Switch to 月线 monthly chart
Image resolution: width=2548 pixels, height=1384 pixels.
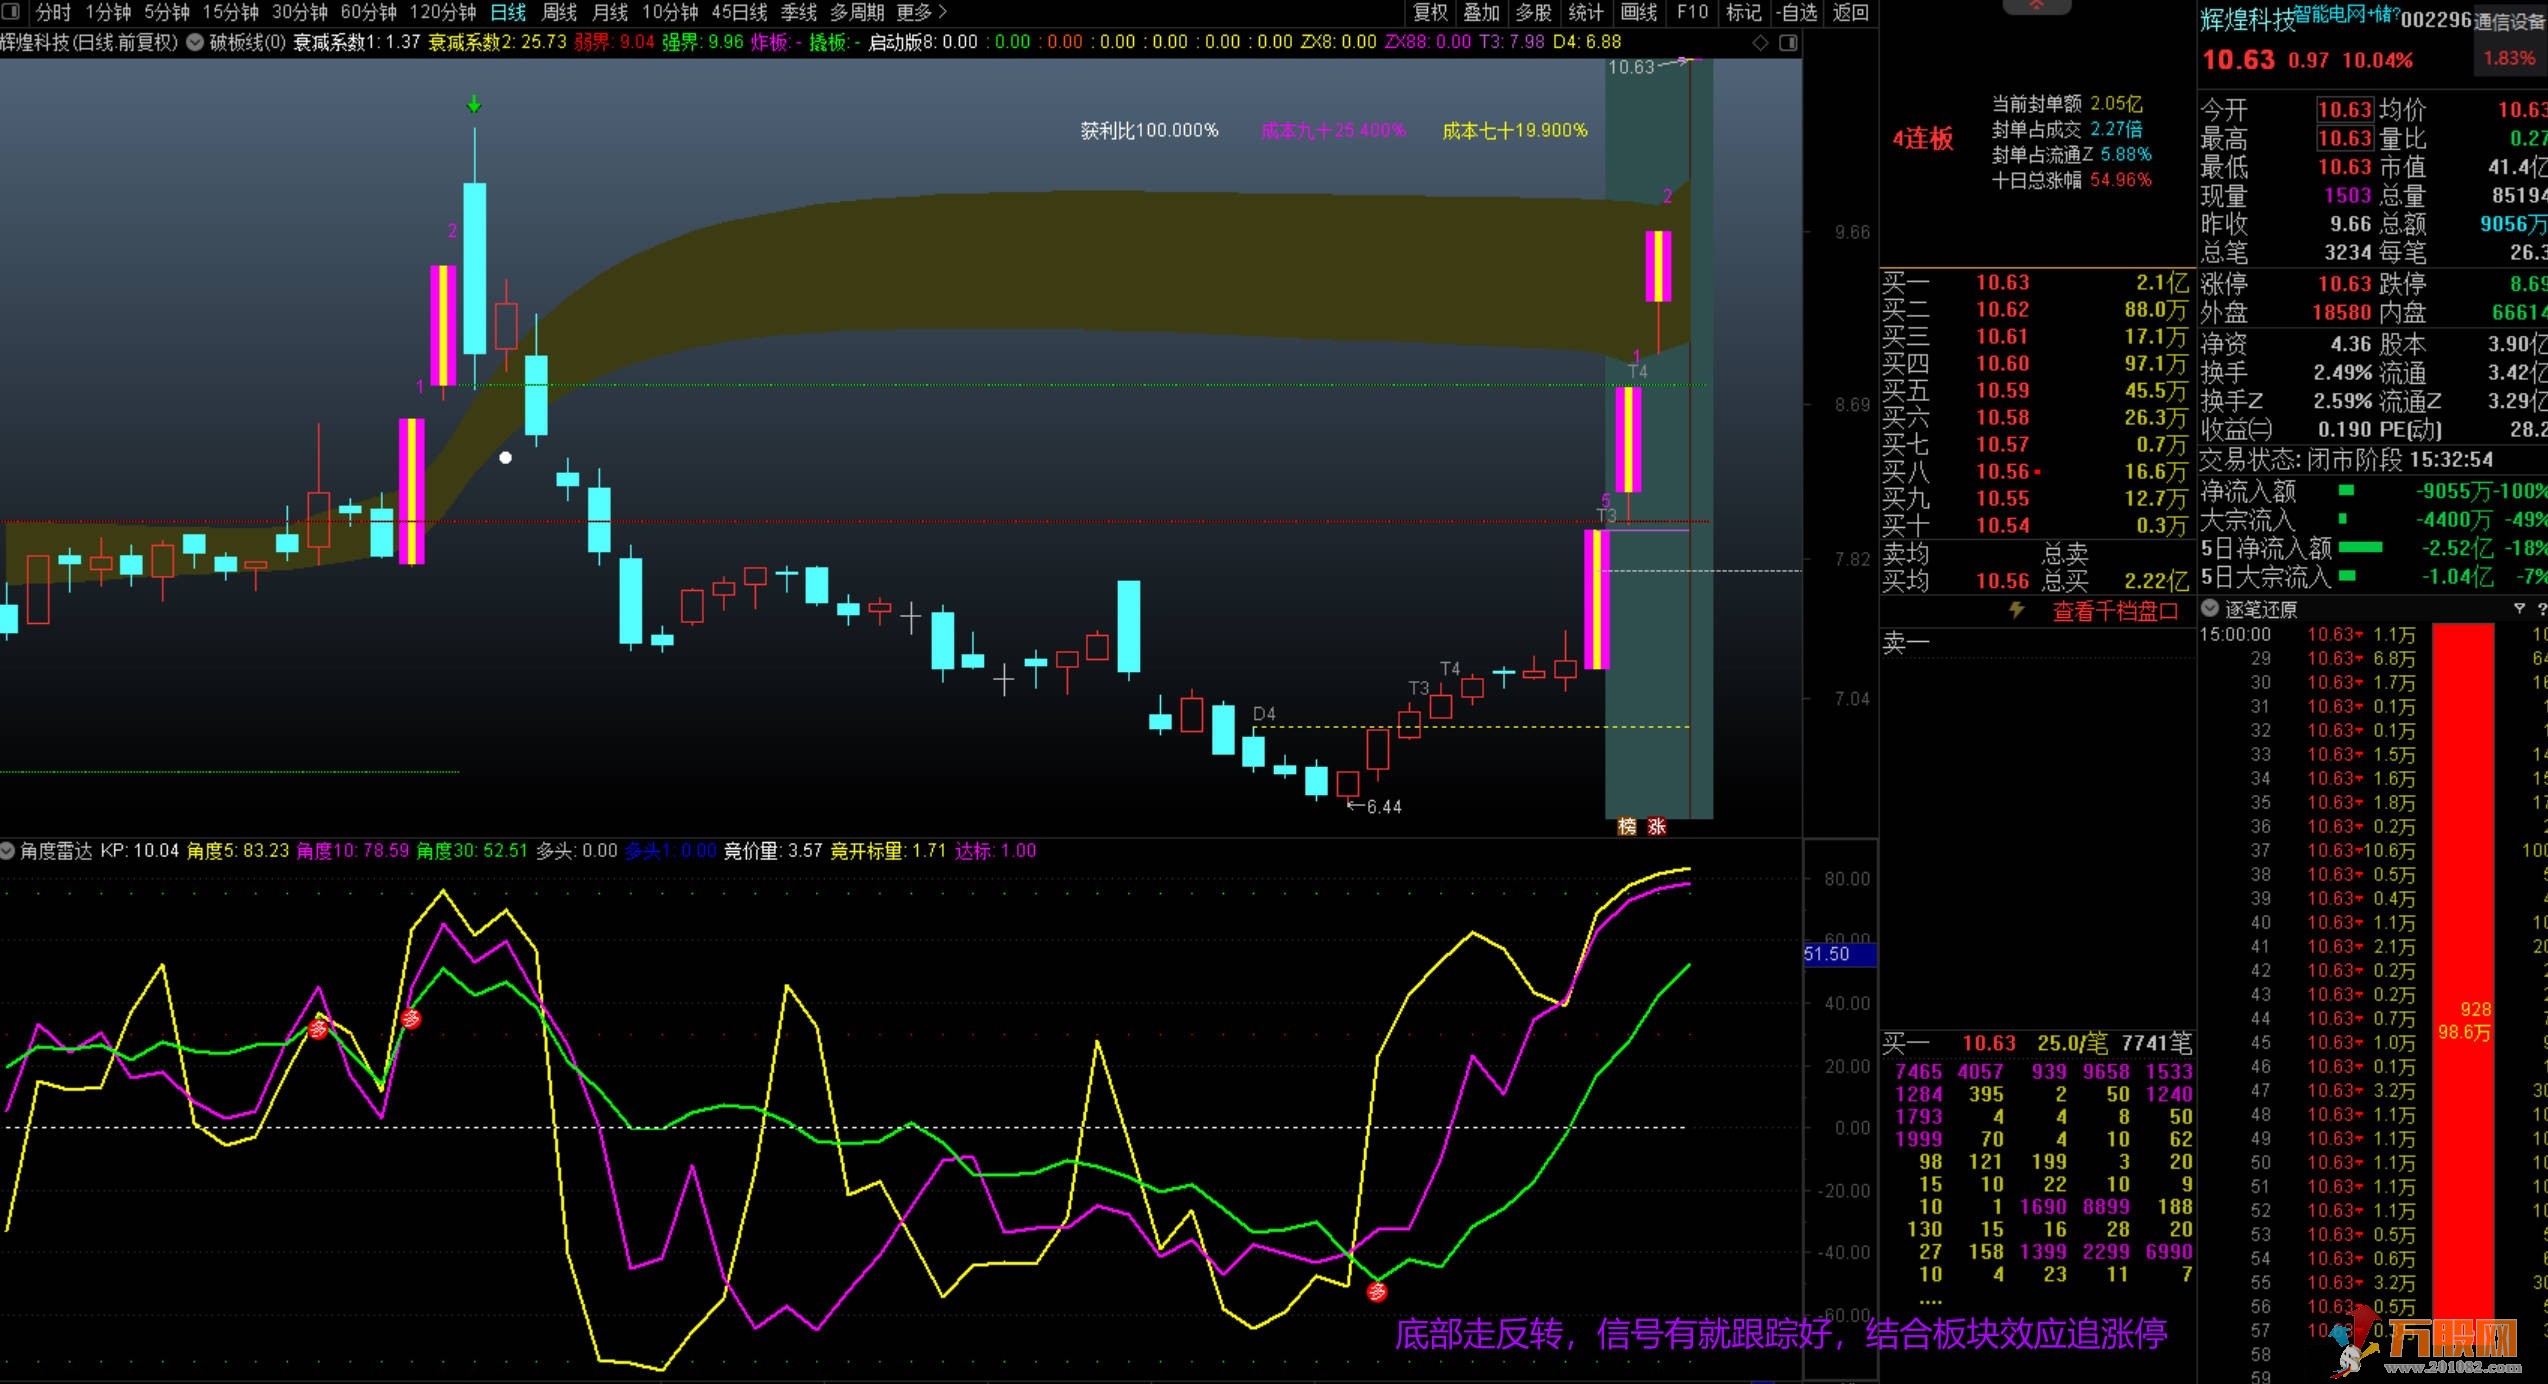click(x=610, y=12)
